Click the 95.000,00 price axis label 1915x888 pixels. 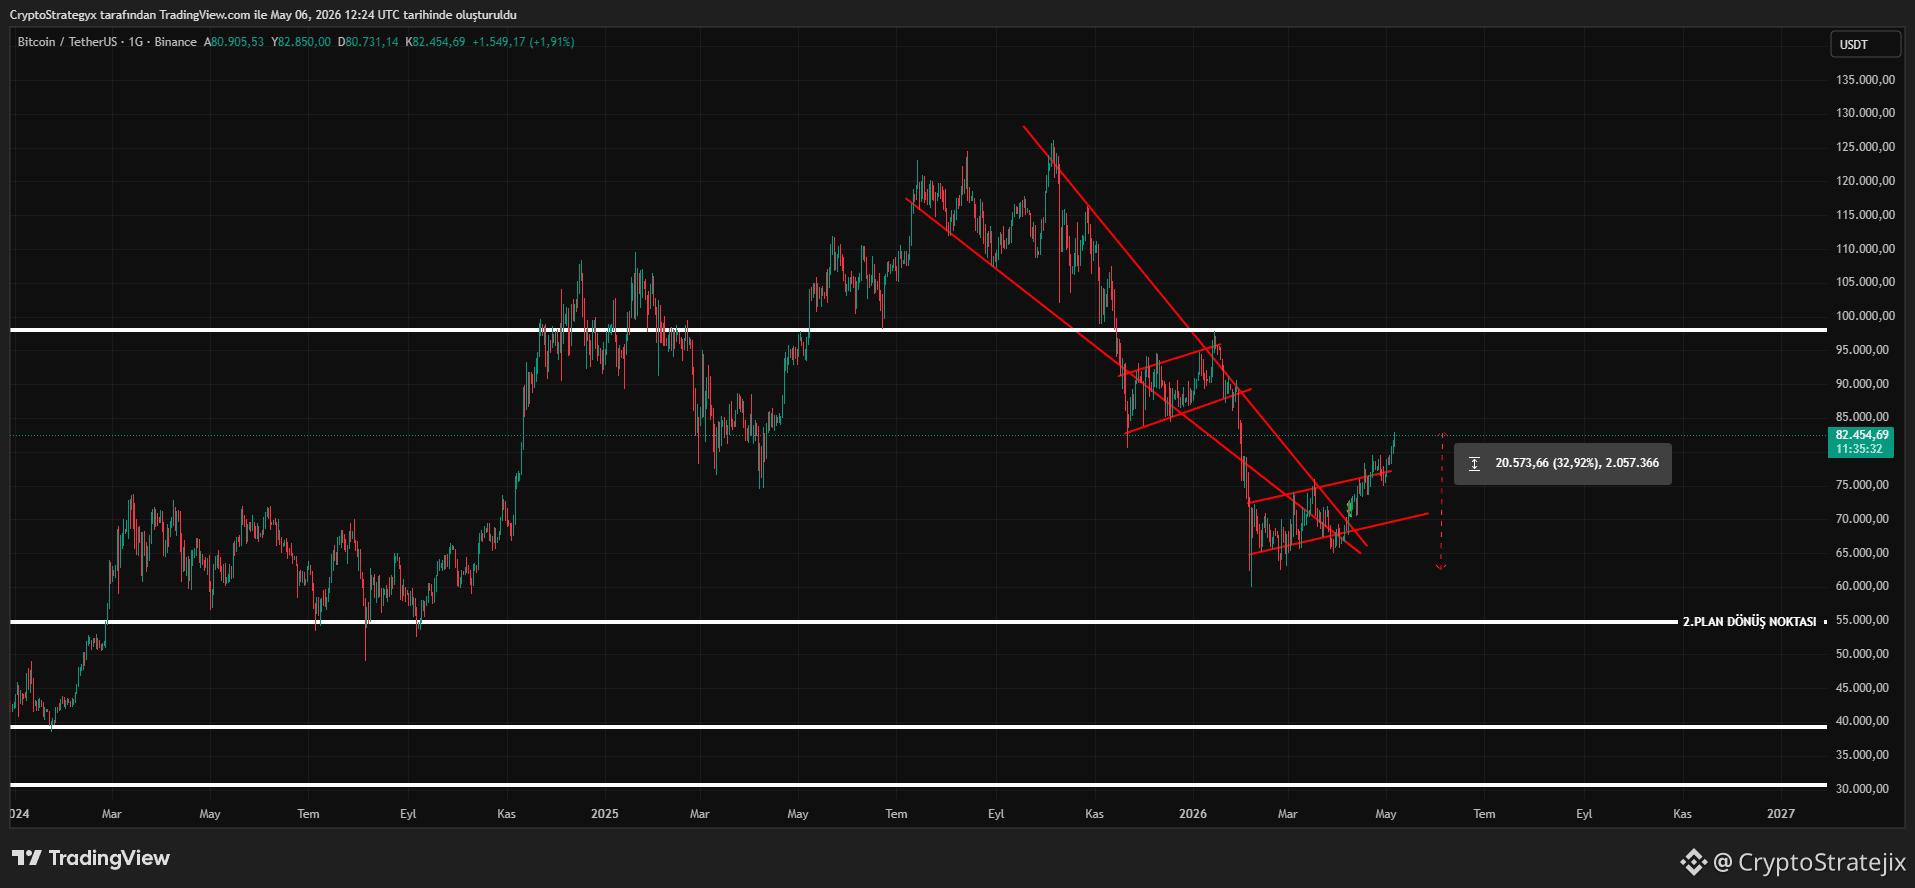point(1862,350)
